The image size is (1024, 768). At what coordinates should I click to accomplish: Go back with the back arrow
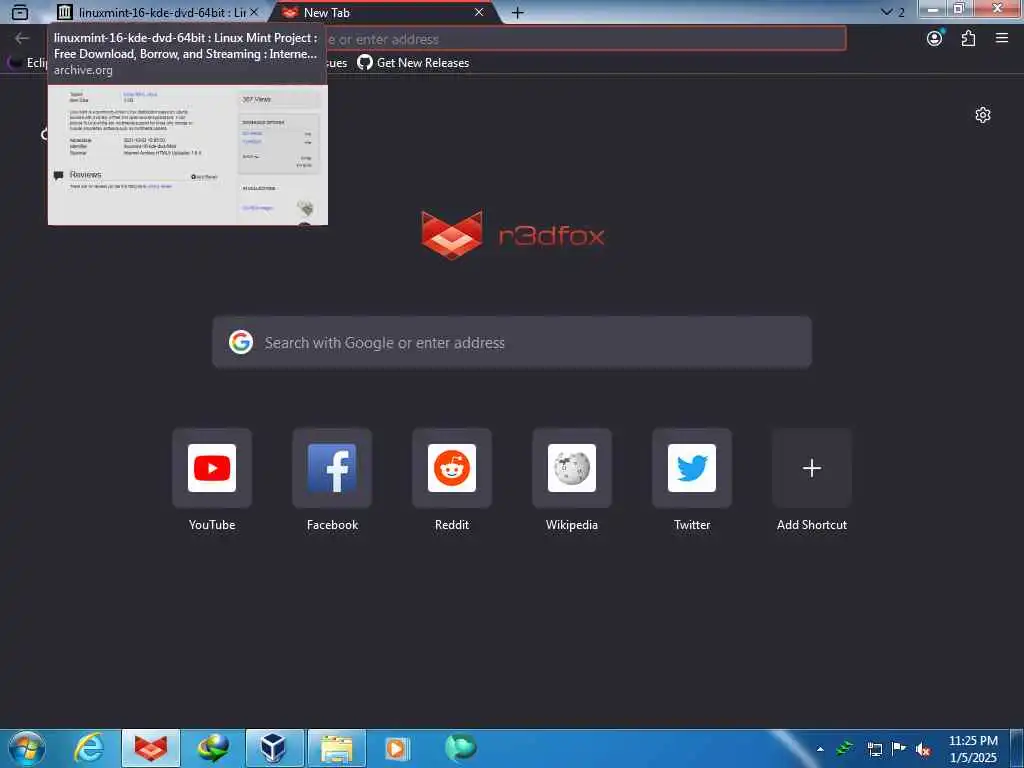pos(22,39)
